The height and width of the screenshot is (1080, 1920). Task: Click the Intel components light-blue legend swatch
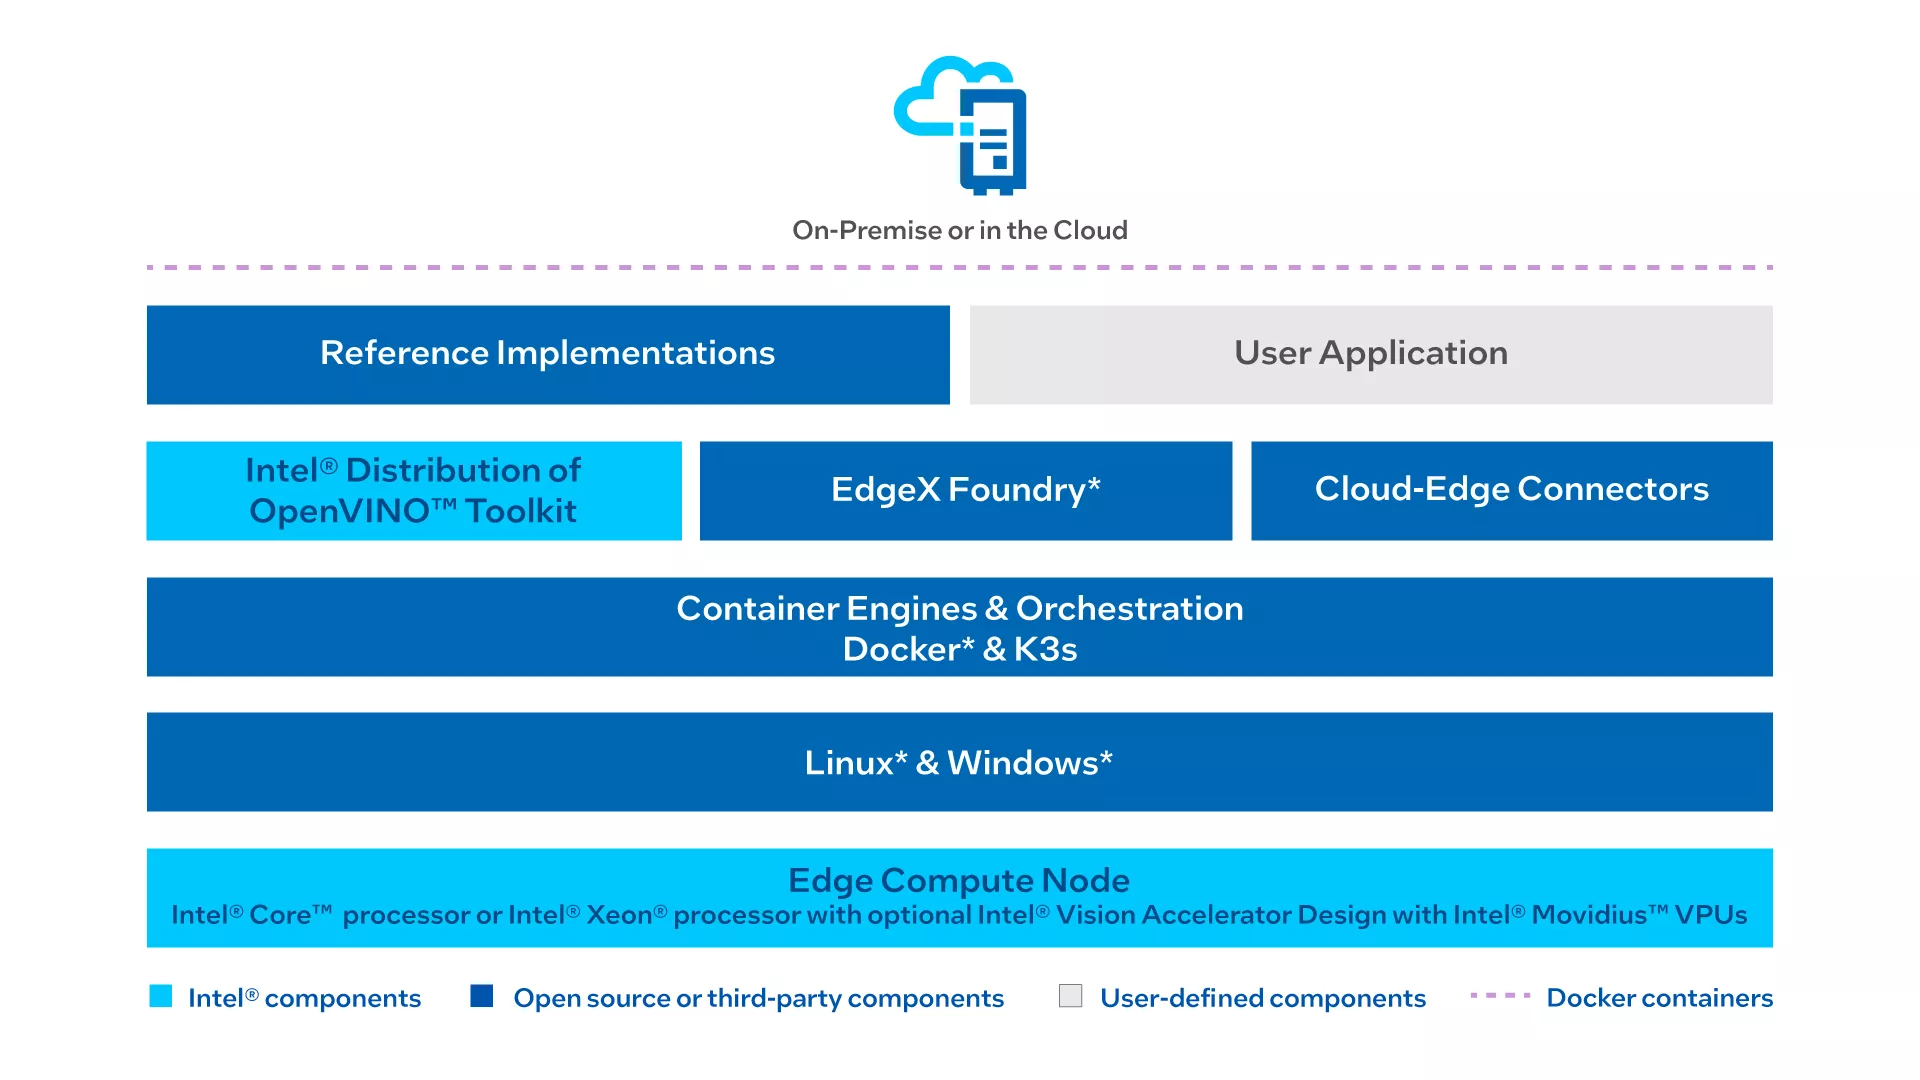(x=161, y=996)
